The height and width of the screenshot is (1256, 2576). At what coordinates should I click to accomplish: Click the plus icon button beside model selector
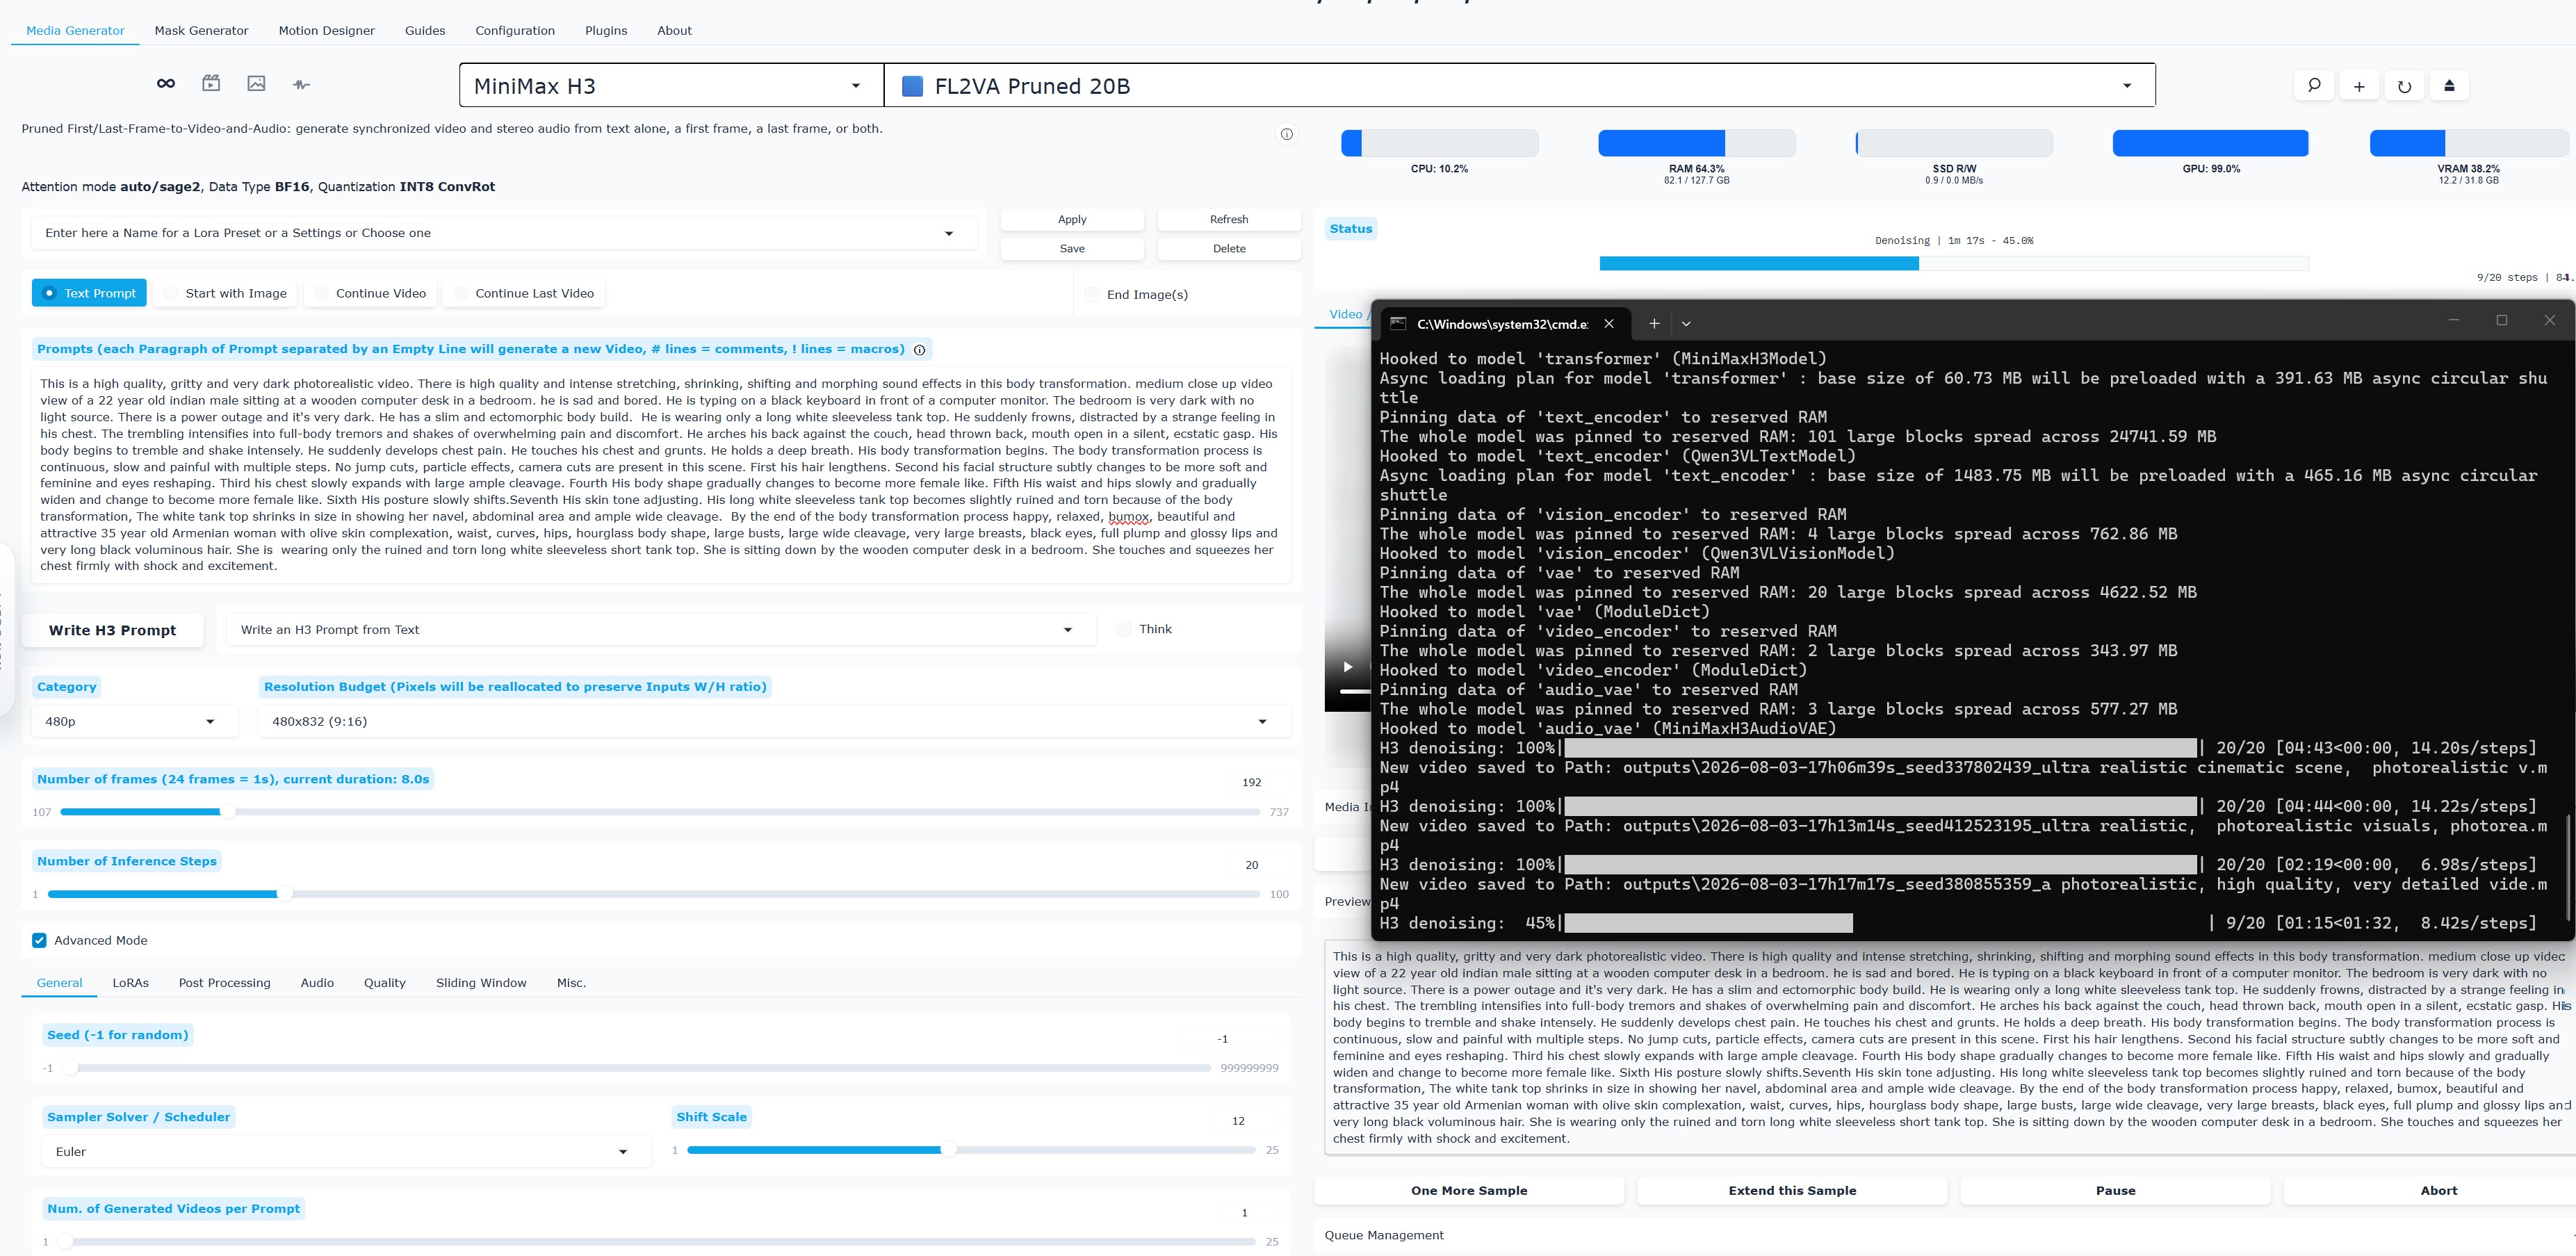point(2359,86)
